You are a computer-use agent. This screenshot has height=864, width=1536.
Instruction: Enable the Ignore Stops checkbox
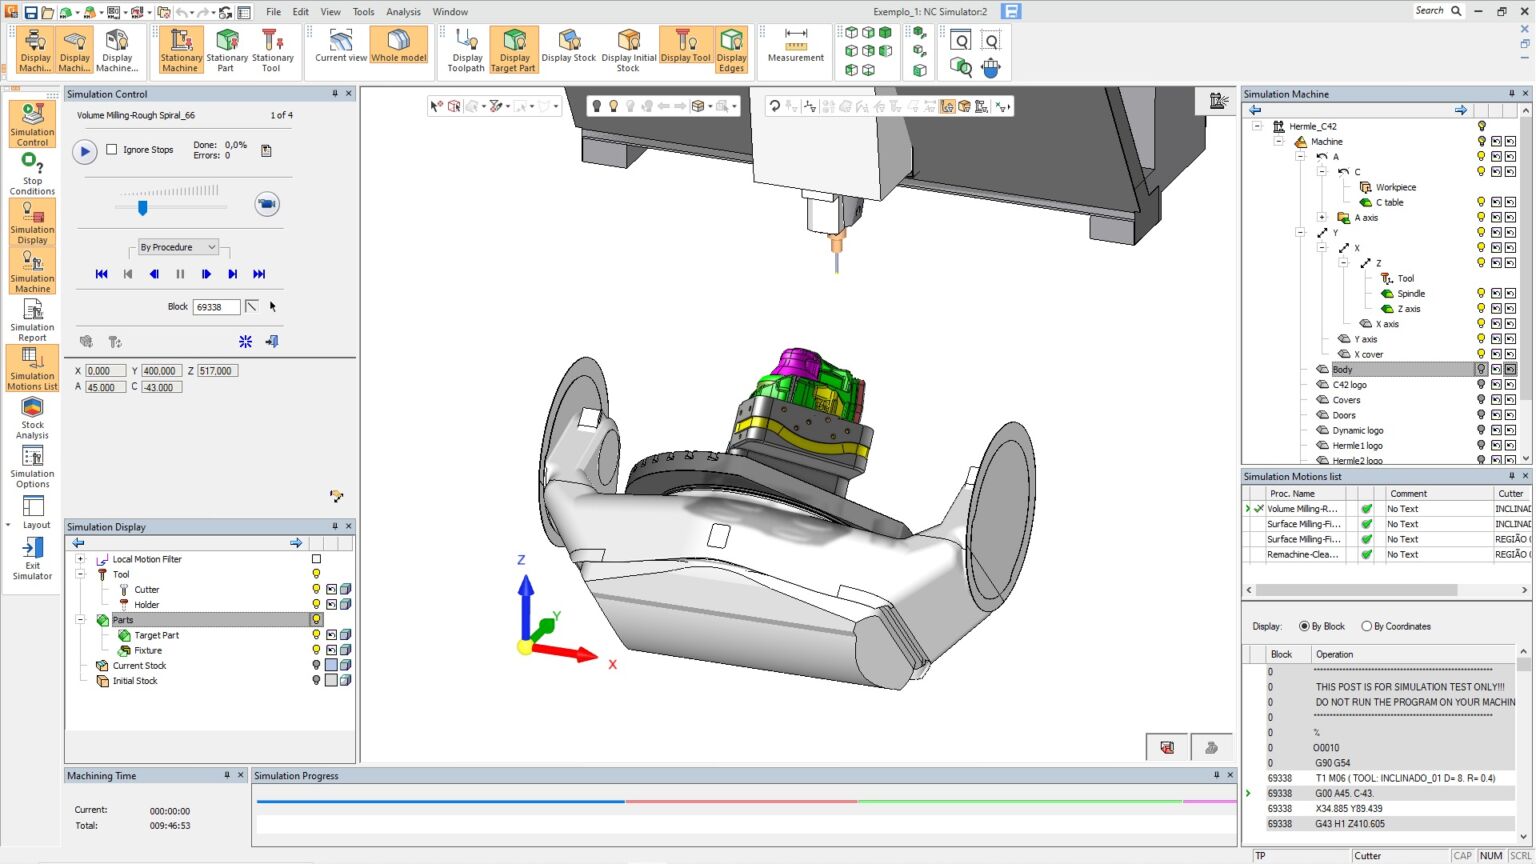tap(113, 149)
